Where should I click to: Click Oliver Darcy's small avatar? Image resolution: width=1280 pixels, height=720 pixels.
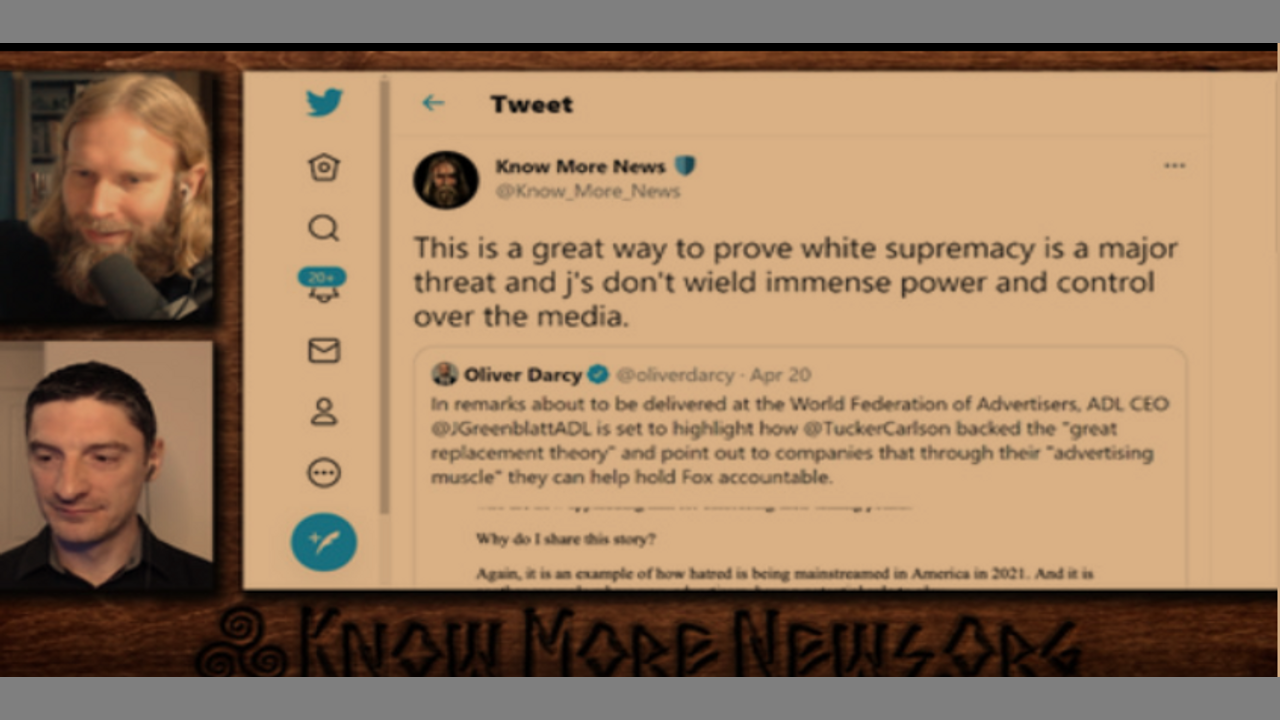pyautogui.click(x=445, y=374)
